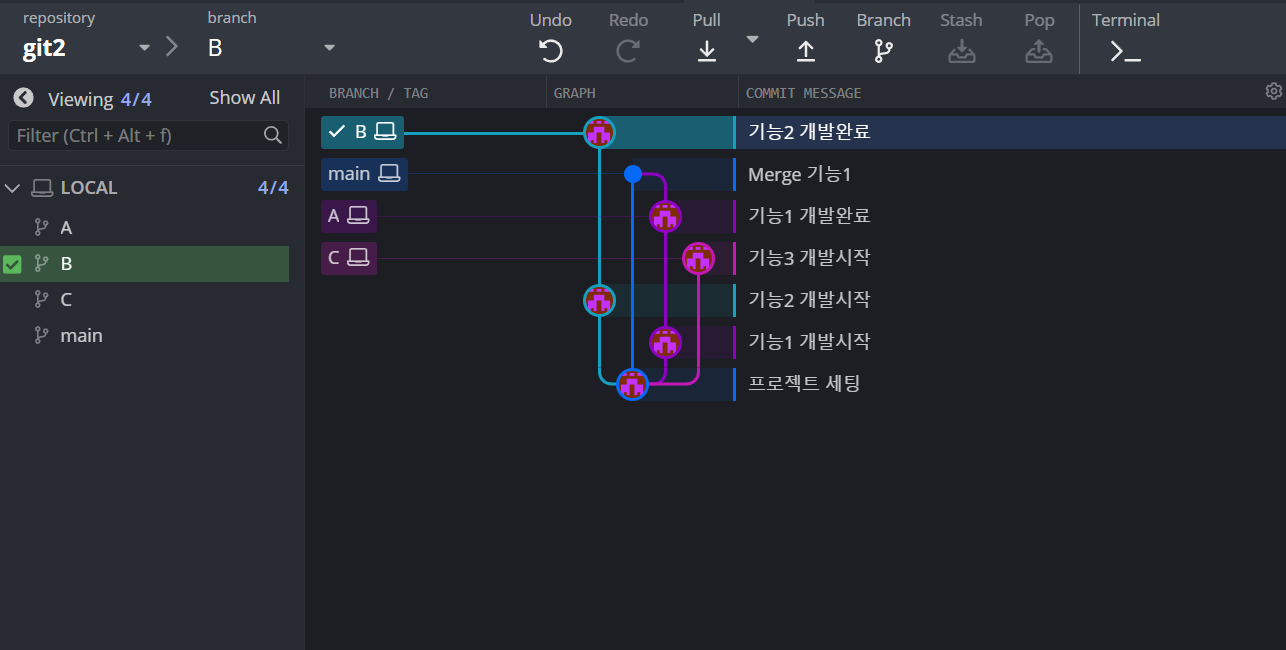Click the branch icon beside main
Viewport: 1286px width, 650px height.
click(x=41, y=336)
